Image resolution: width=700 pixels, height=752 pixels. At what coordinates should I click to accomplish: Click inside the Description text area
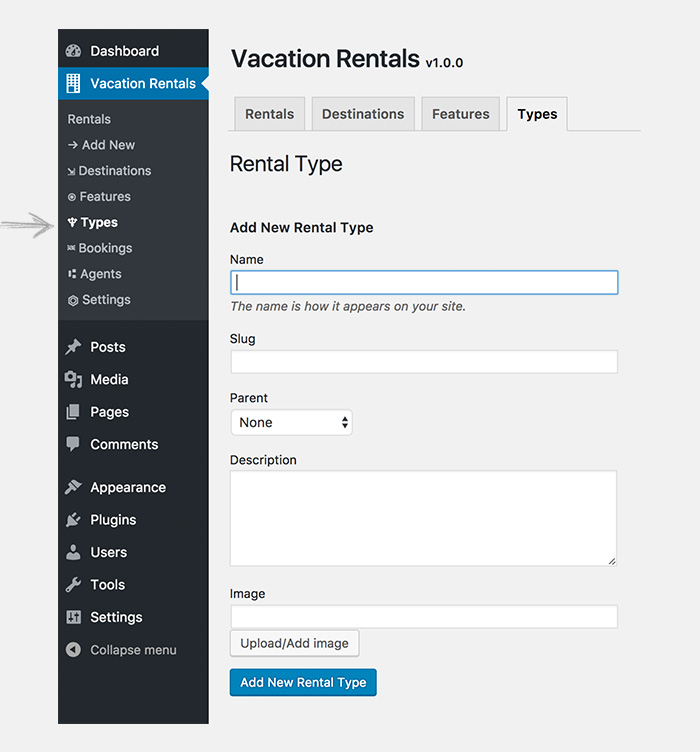coord(423,518)
